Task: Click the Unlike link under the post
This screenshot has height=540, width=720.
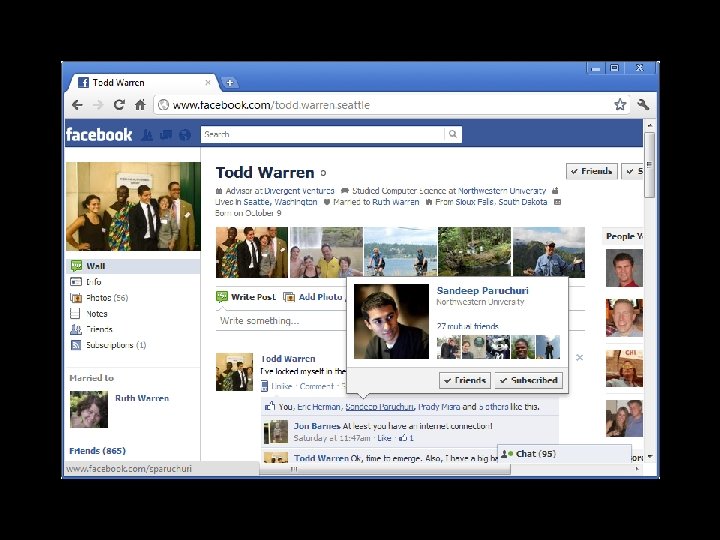Action: 281,386
